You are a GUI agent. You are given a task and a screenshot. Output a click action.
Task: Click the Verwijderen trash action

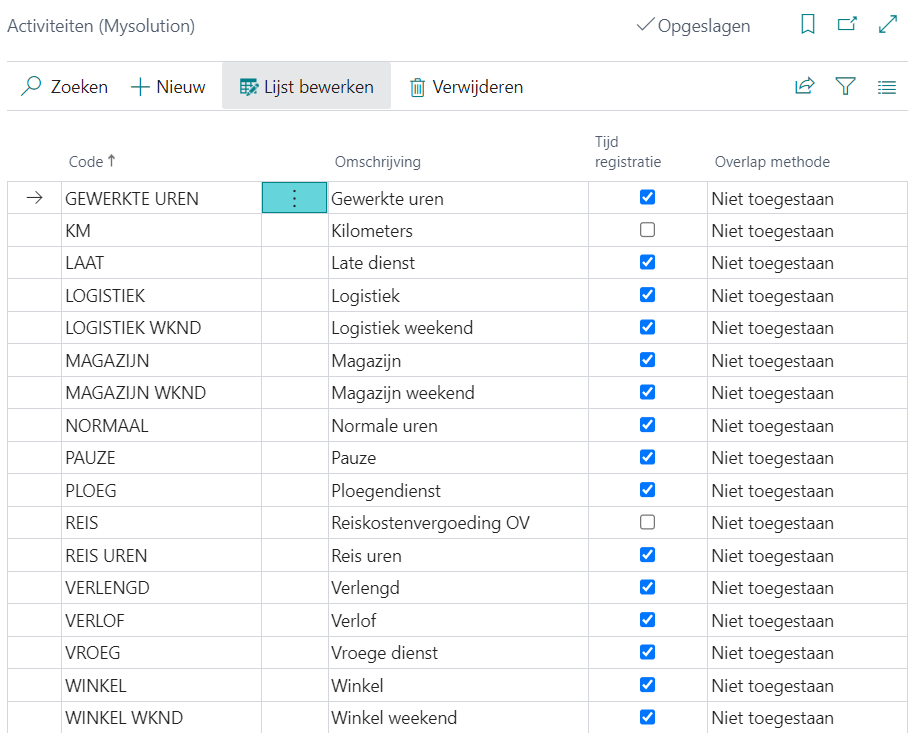(466, 87)
